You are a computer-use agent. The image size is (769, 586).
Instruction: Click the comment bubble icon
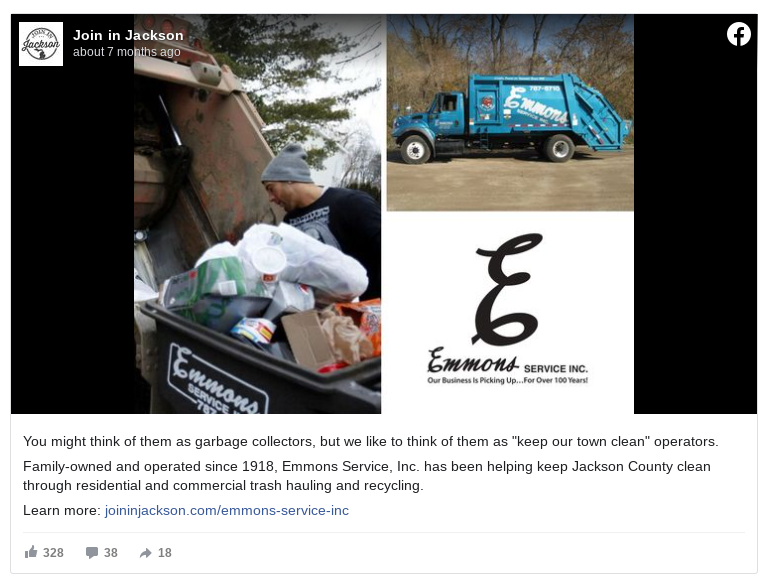tap(92, 553)
